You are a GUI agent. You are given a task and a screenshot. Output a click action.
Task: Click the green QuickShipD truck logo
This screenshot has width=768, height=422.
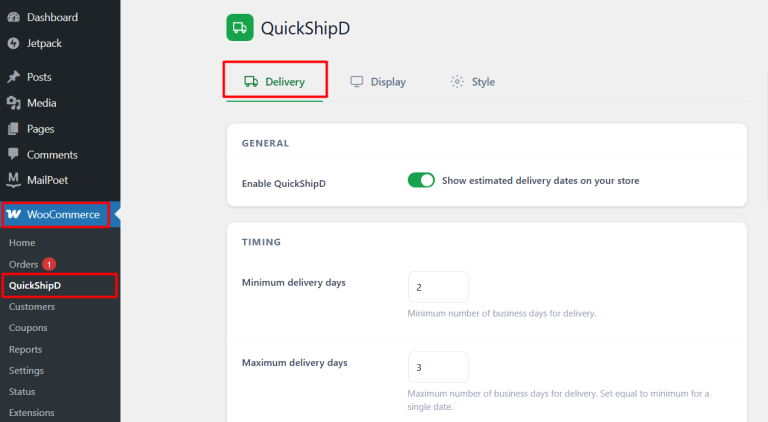click(240, 27)
